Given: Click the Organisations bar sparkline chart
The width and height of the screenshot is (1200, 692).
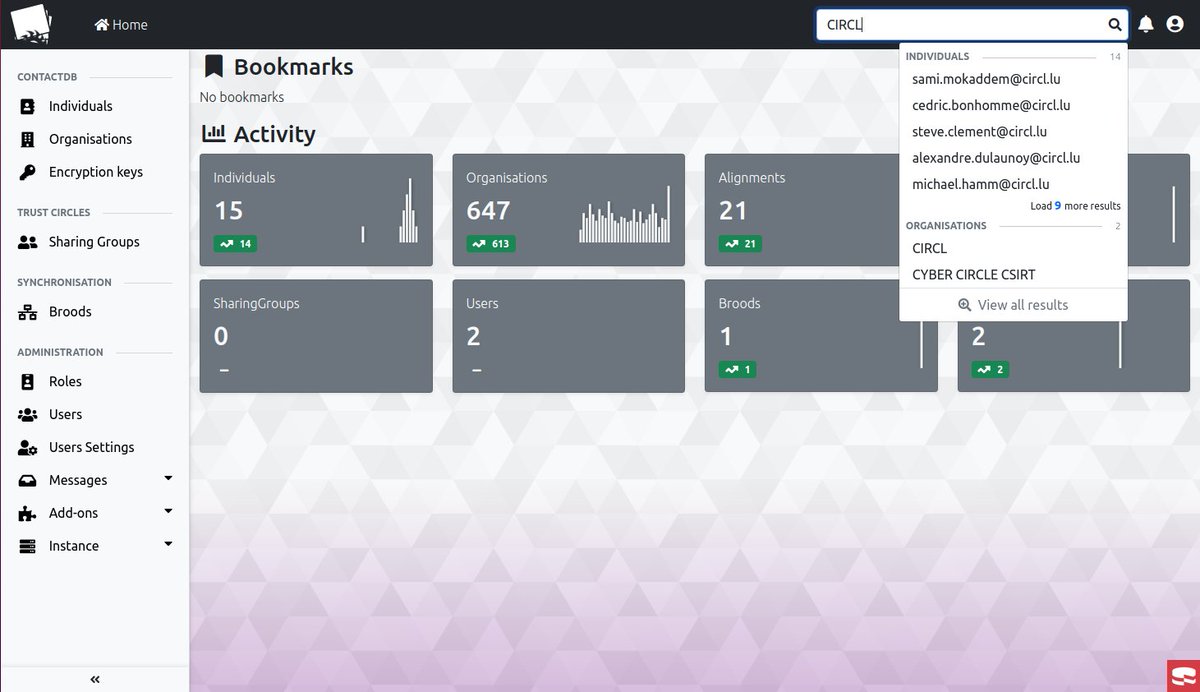Looking at the screenshot, I should pyautogui.click(x=624, y=214).
